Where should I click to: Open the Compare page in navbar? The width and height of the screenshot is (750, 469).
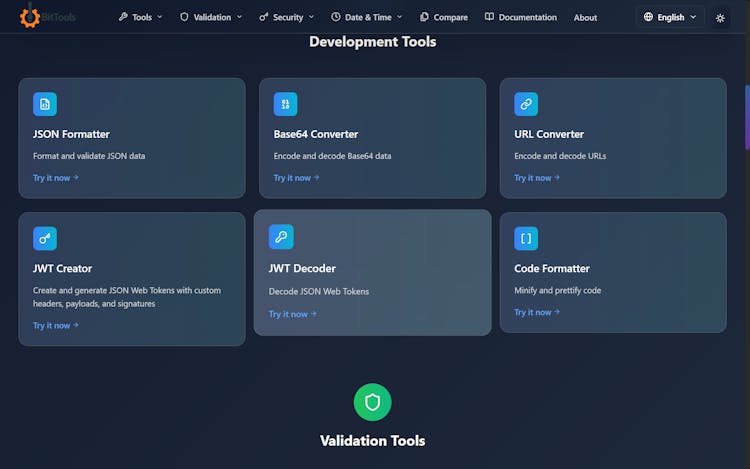coord(444,17)
